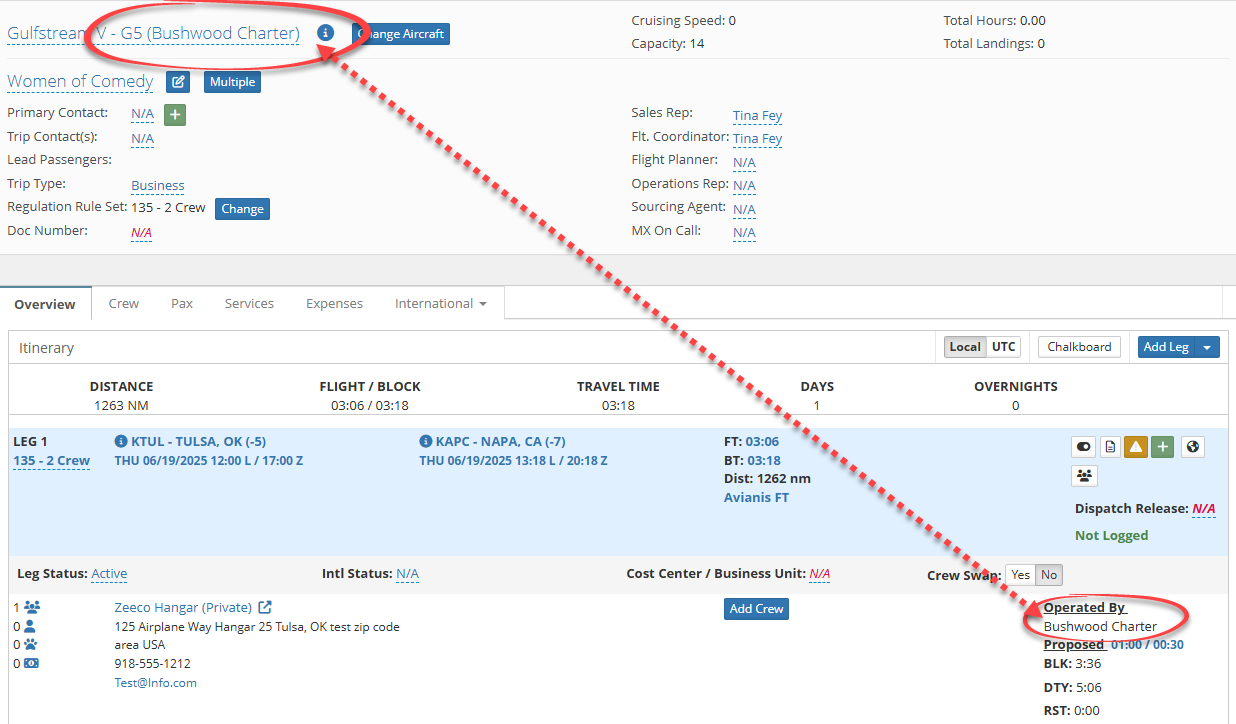1236x724 pixels.
Task: Open the Crew tab
Action: tap(124, 303)
